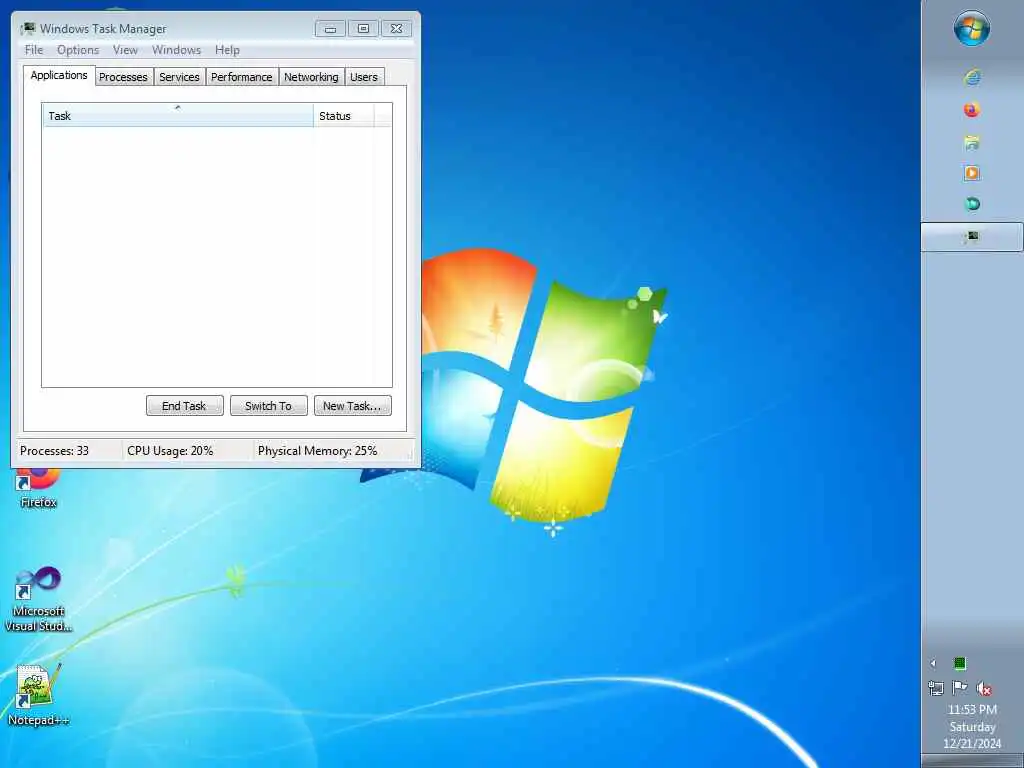
Task: Open Windows Explorer from the taskbar
Action: click(x=972, y=142)
